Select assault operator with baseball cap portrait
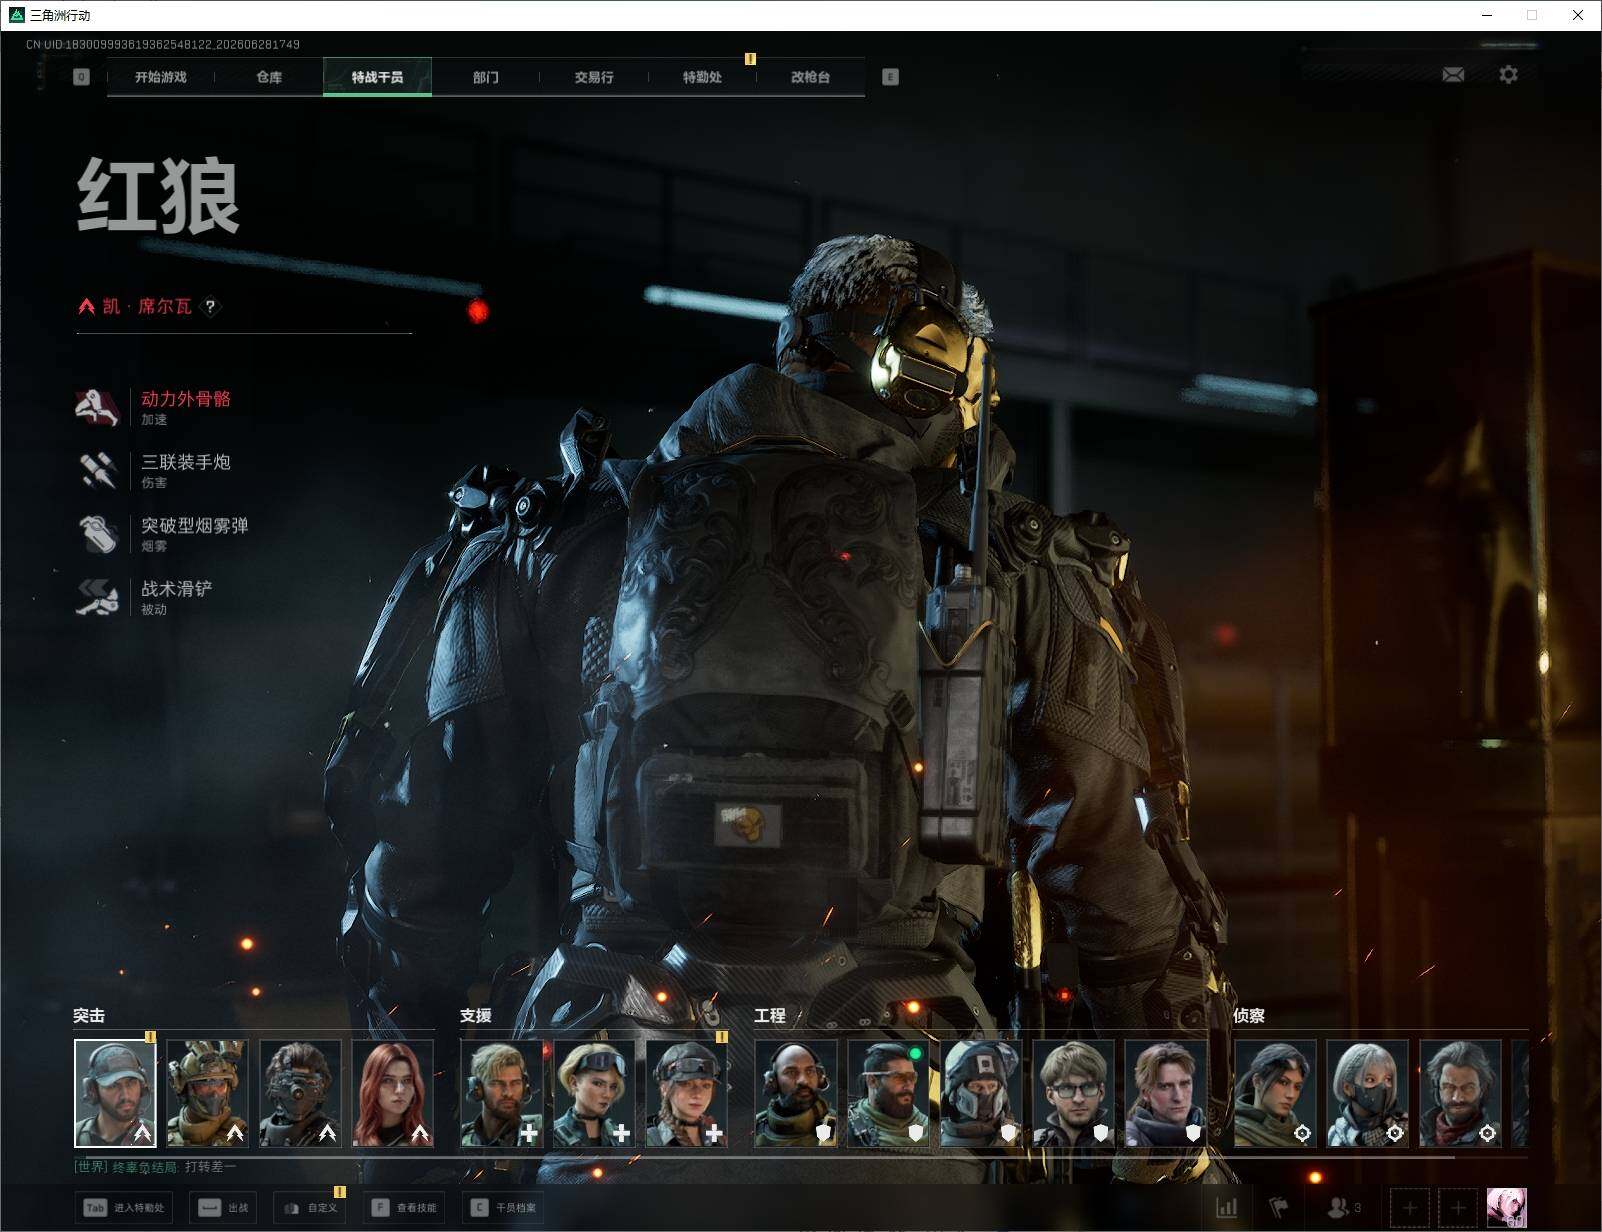 (115, 1093)
